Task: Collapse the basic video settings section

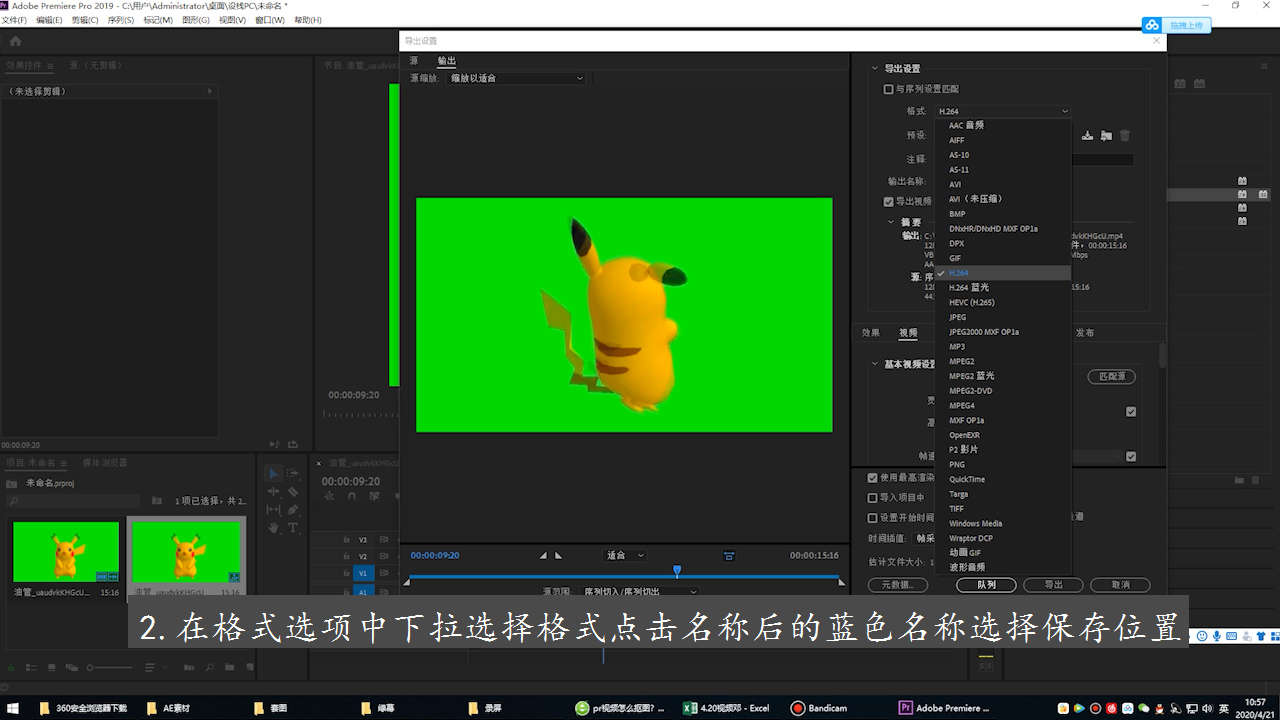Action: point(875,364)
